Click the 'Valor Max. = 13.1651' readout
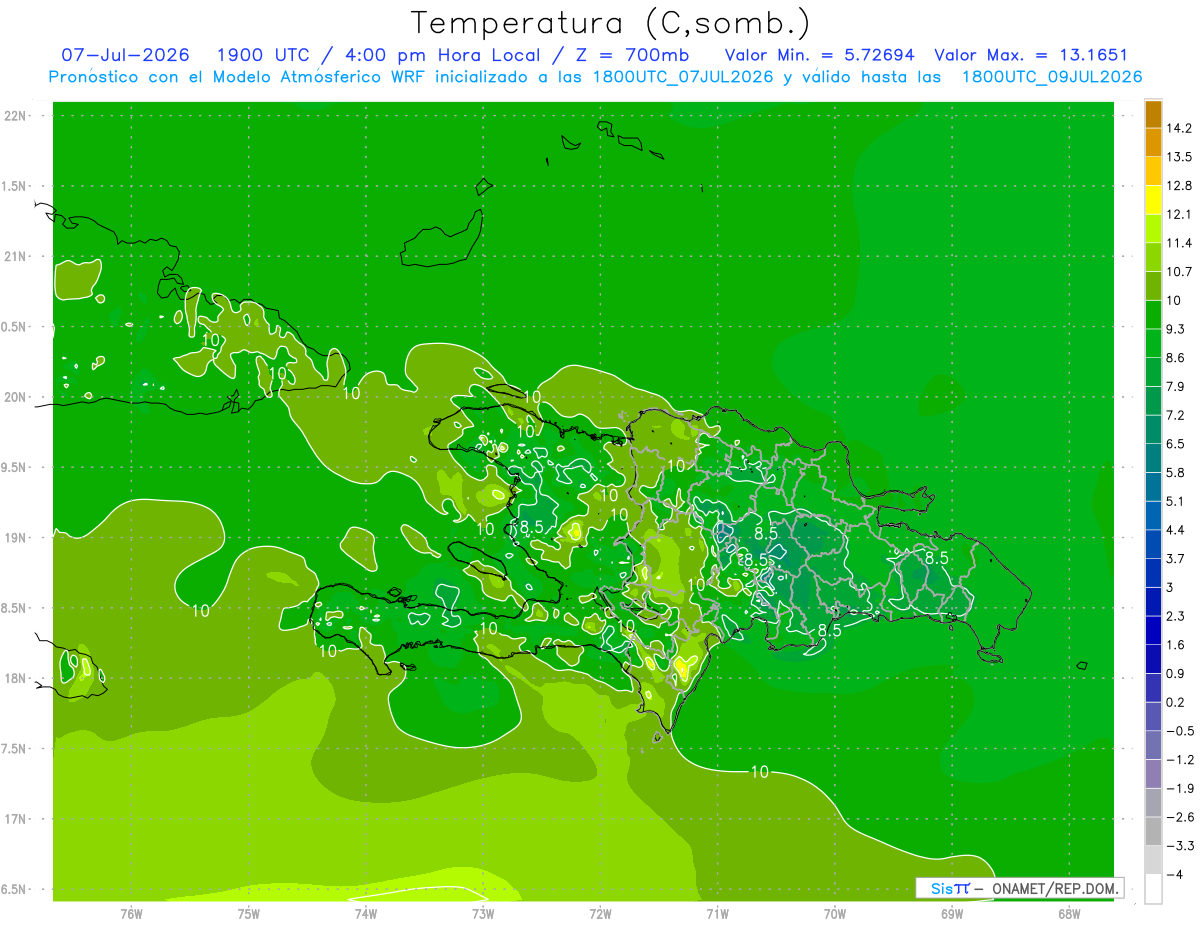Viewport: 1200px width, 927px height. click(1031, 55)
